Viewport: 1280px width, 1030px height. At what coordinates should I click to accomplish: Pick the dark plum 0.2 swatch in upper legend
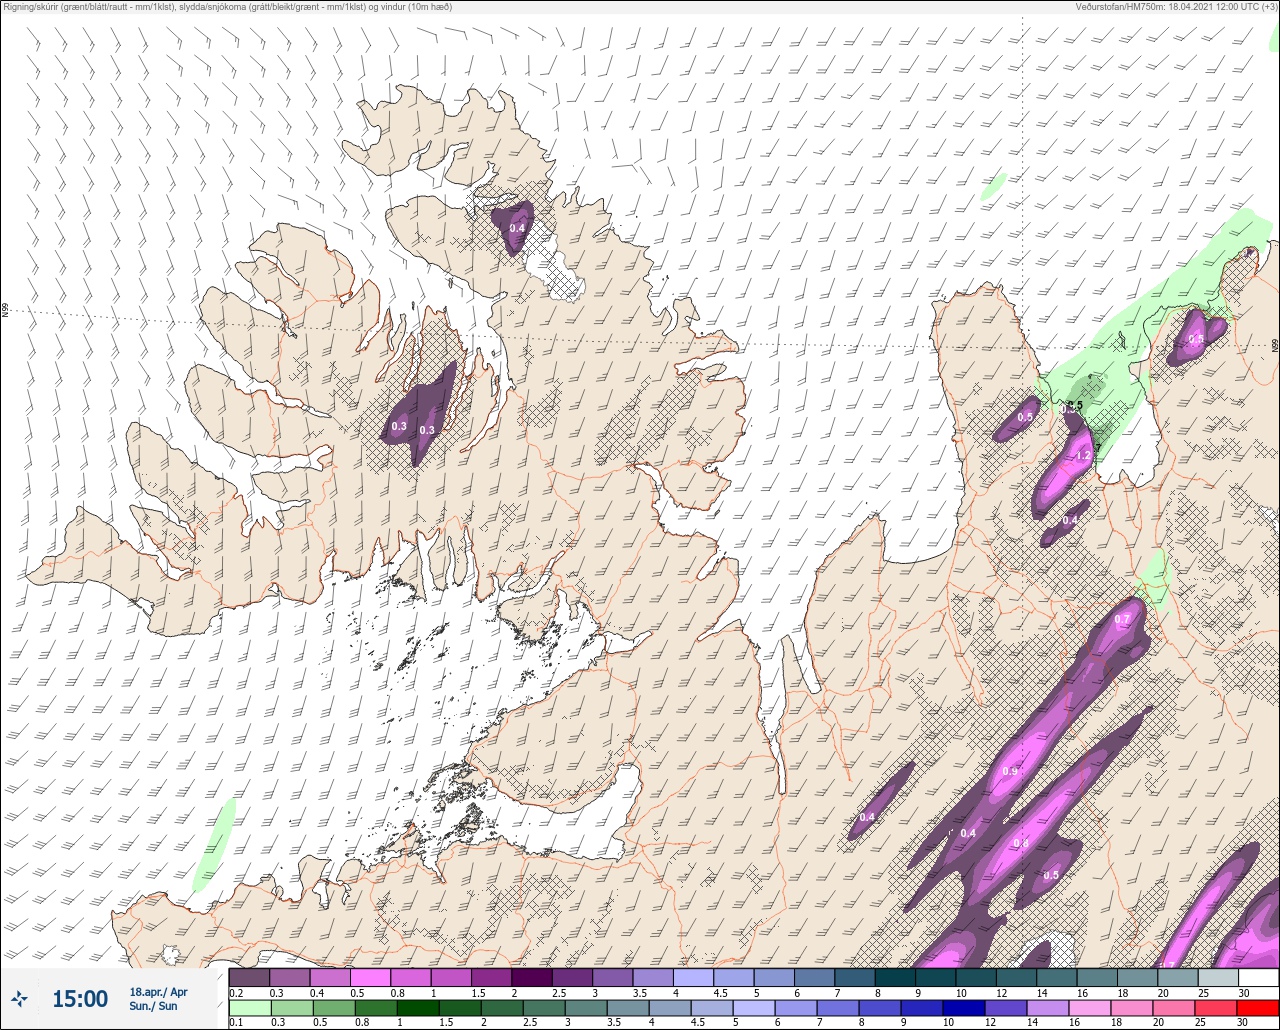click(x=249, y=977)
